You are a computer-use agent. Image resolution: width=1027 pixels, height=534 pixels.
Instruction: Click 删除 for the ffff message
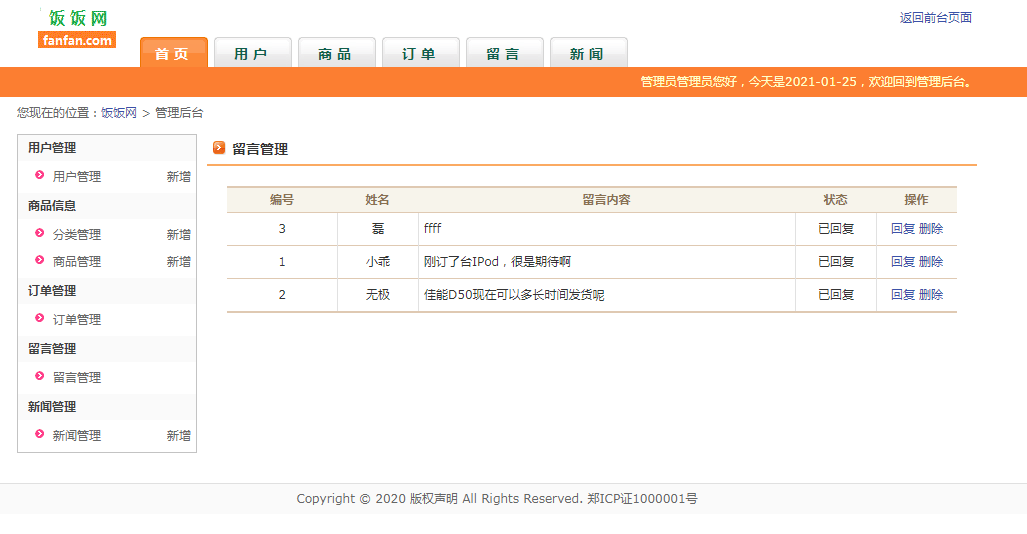[x=931, y=229]
